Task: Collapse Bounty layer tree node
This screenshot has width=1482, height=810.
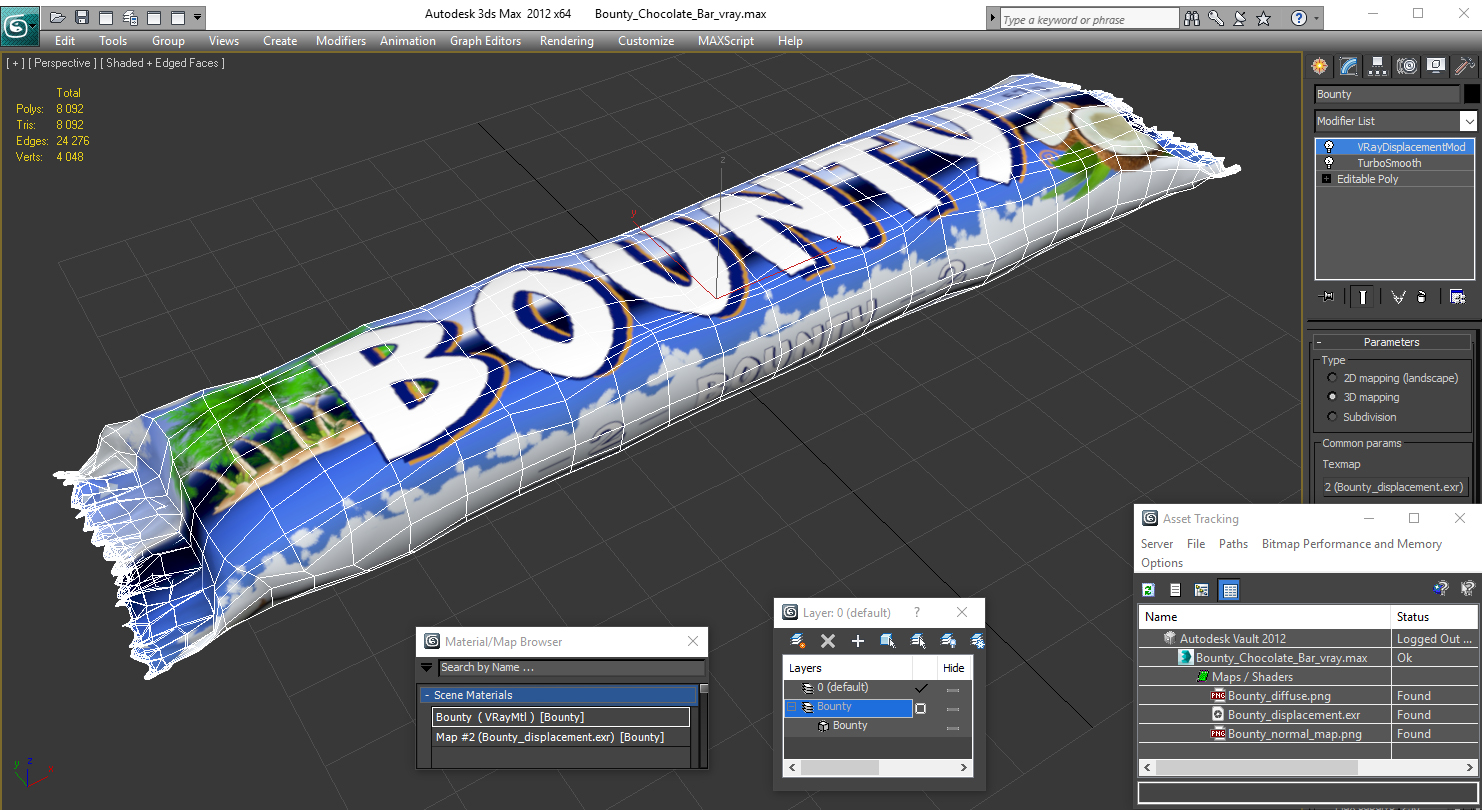Action: (x=791, y=707)
